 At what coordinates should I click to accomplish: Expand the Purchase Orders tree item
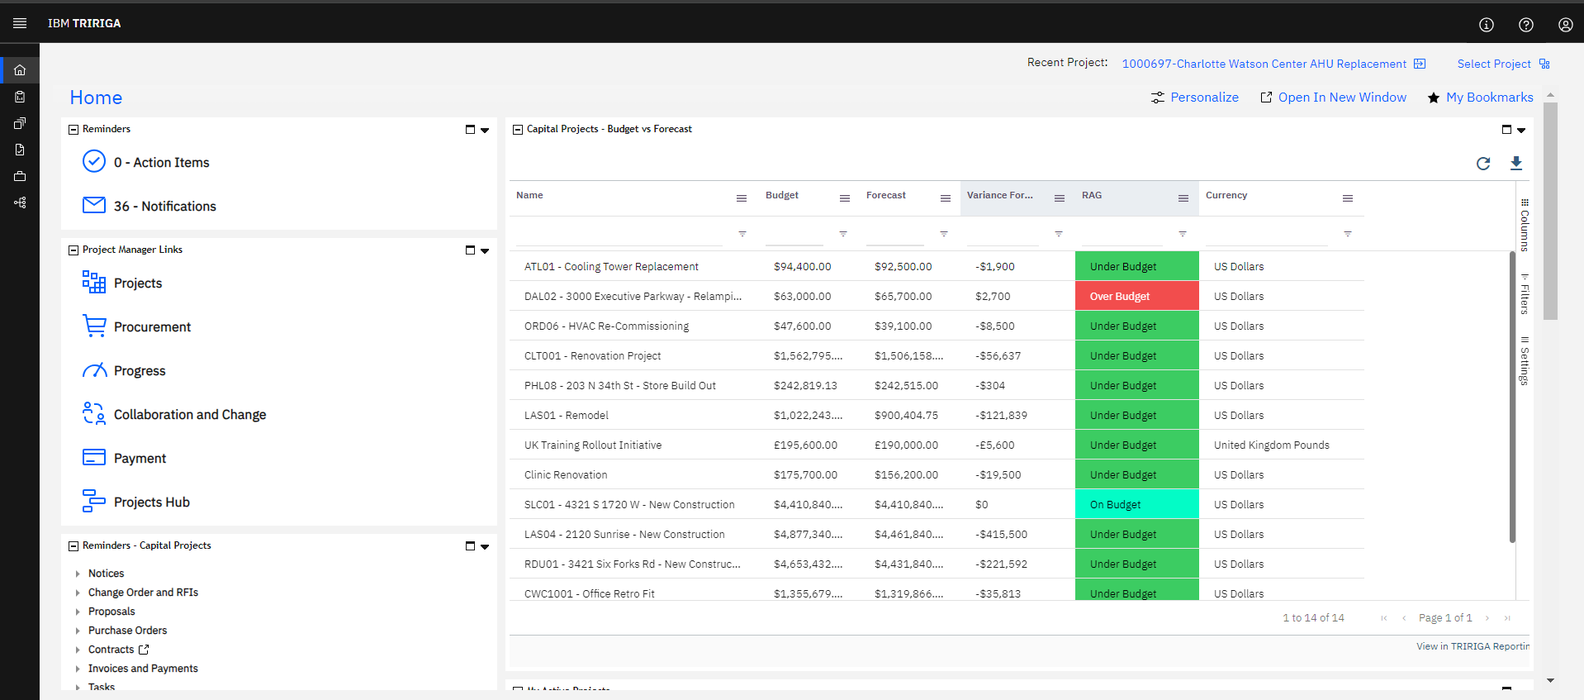tap(78, 631)
